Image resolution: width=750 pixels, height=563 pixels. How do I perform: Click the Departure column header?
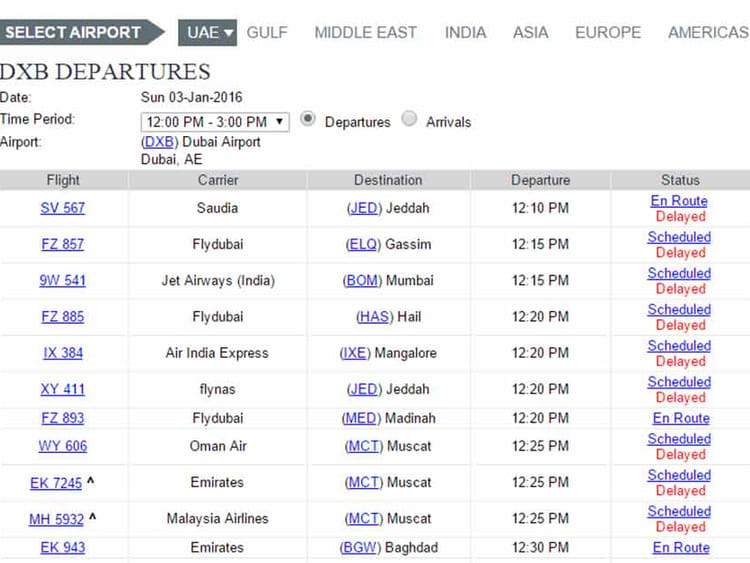540,180
